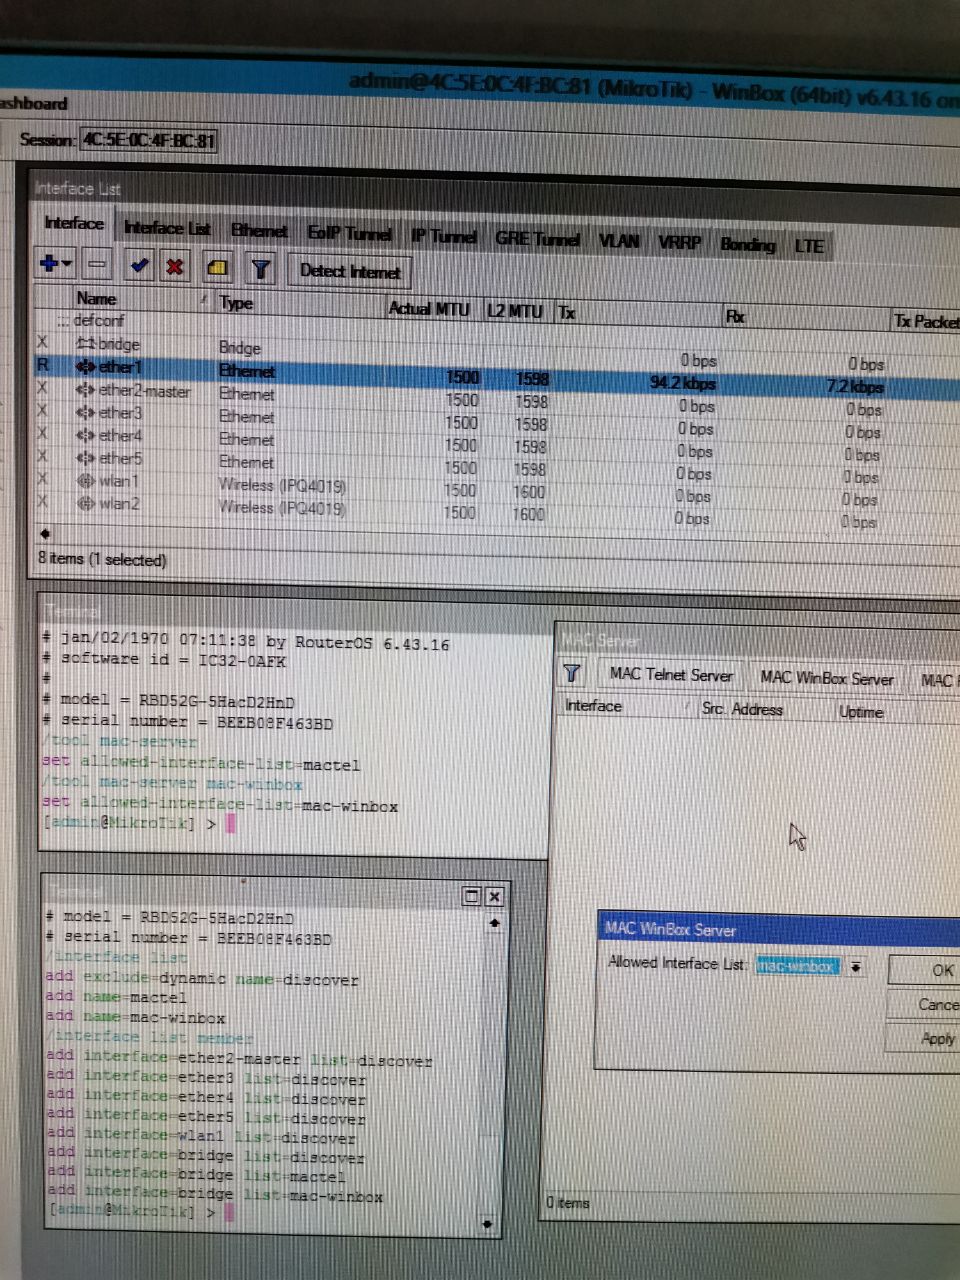Switch to the Interface List tab

pos(167,228)
